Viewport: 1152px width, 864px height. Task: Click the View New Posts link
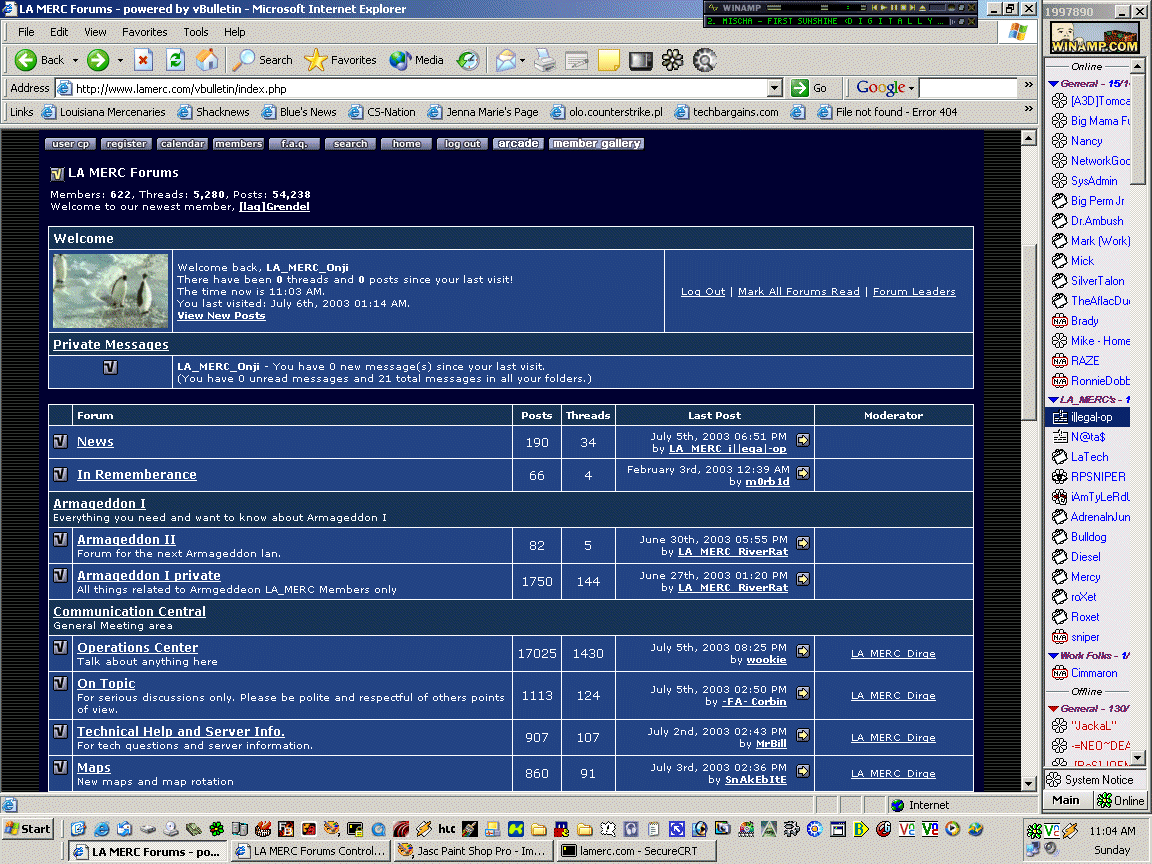[221, 316]
